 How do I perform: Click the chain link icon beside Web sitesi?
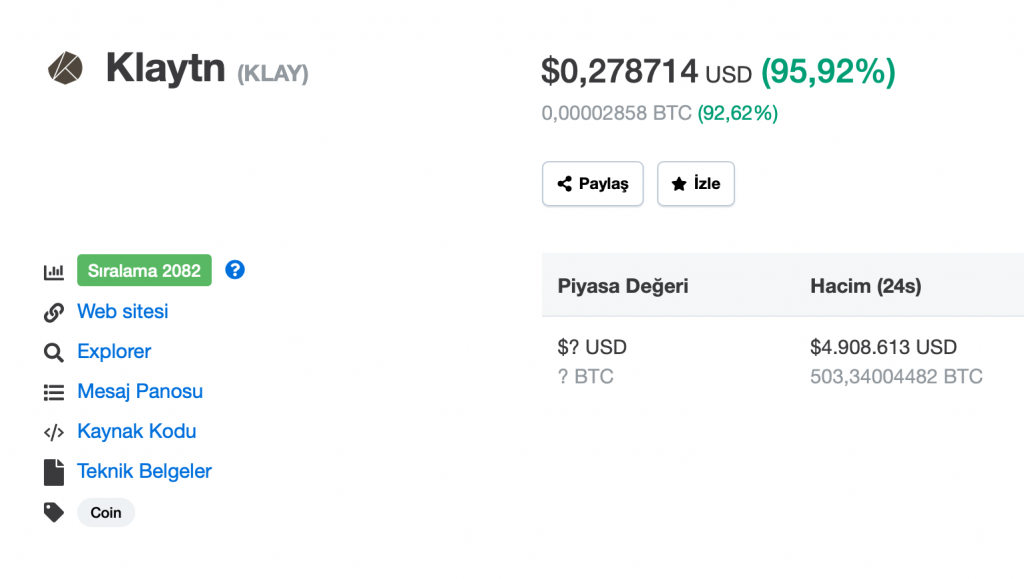pyautogui.click(x=54, y=312)
